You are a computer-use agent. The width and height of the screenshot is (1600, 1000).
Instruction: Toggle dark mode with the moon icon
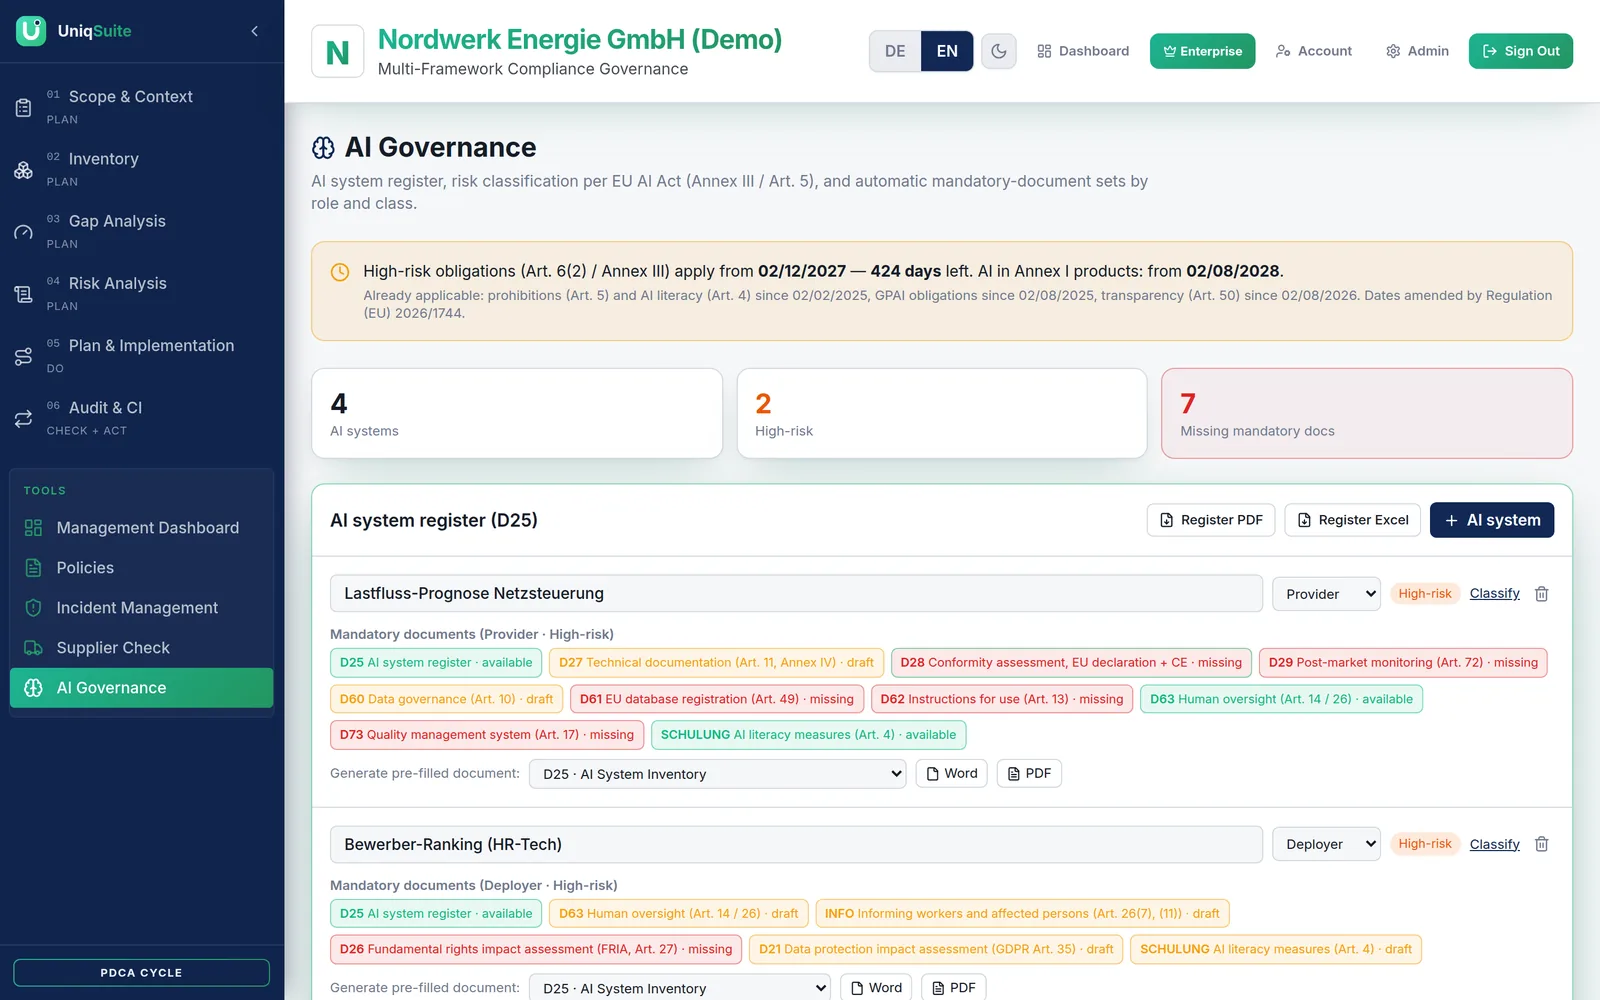[x=998, y=51]
